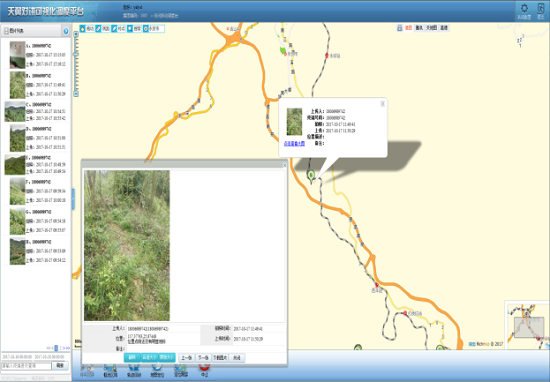The width and height of the screenshot is (550, 382).
Task: Click the map zoom level slider handle
Action: (76, 54)
